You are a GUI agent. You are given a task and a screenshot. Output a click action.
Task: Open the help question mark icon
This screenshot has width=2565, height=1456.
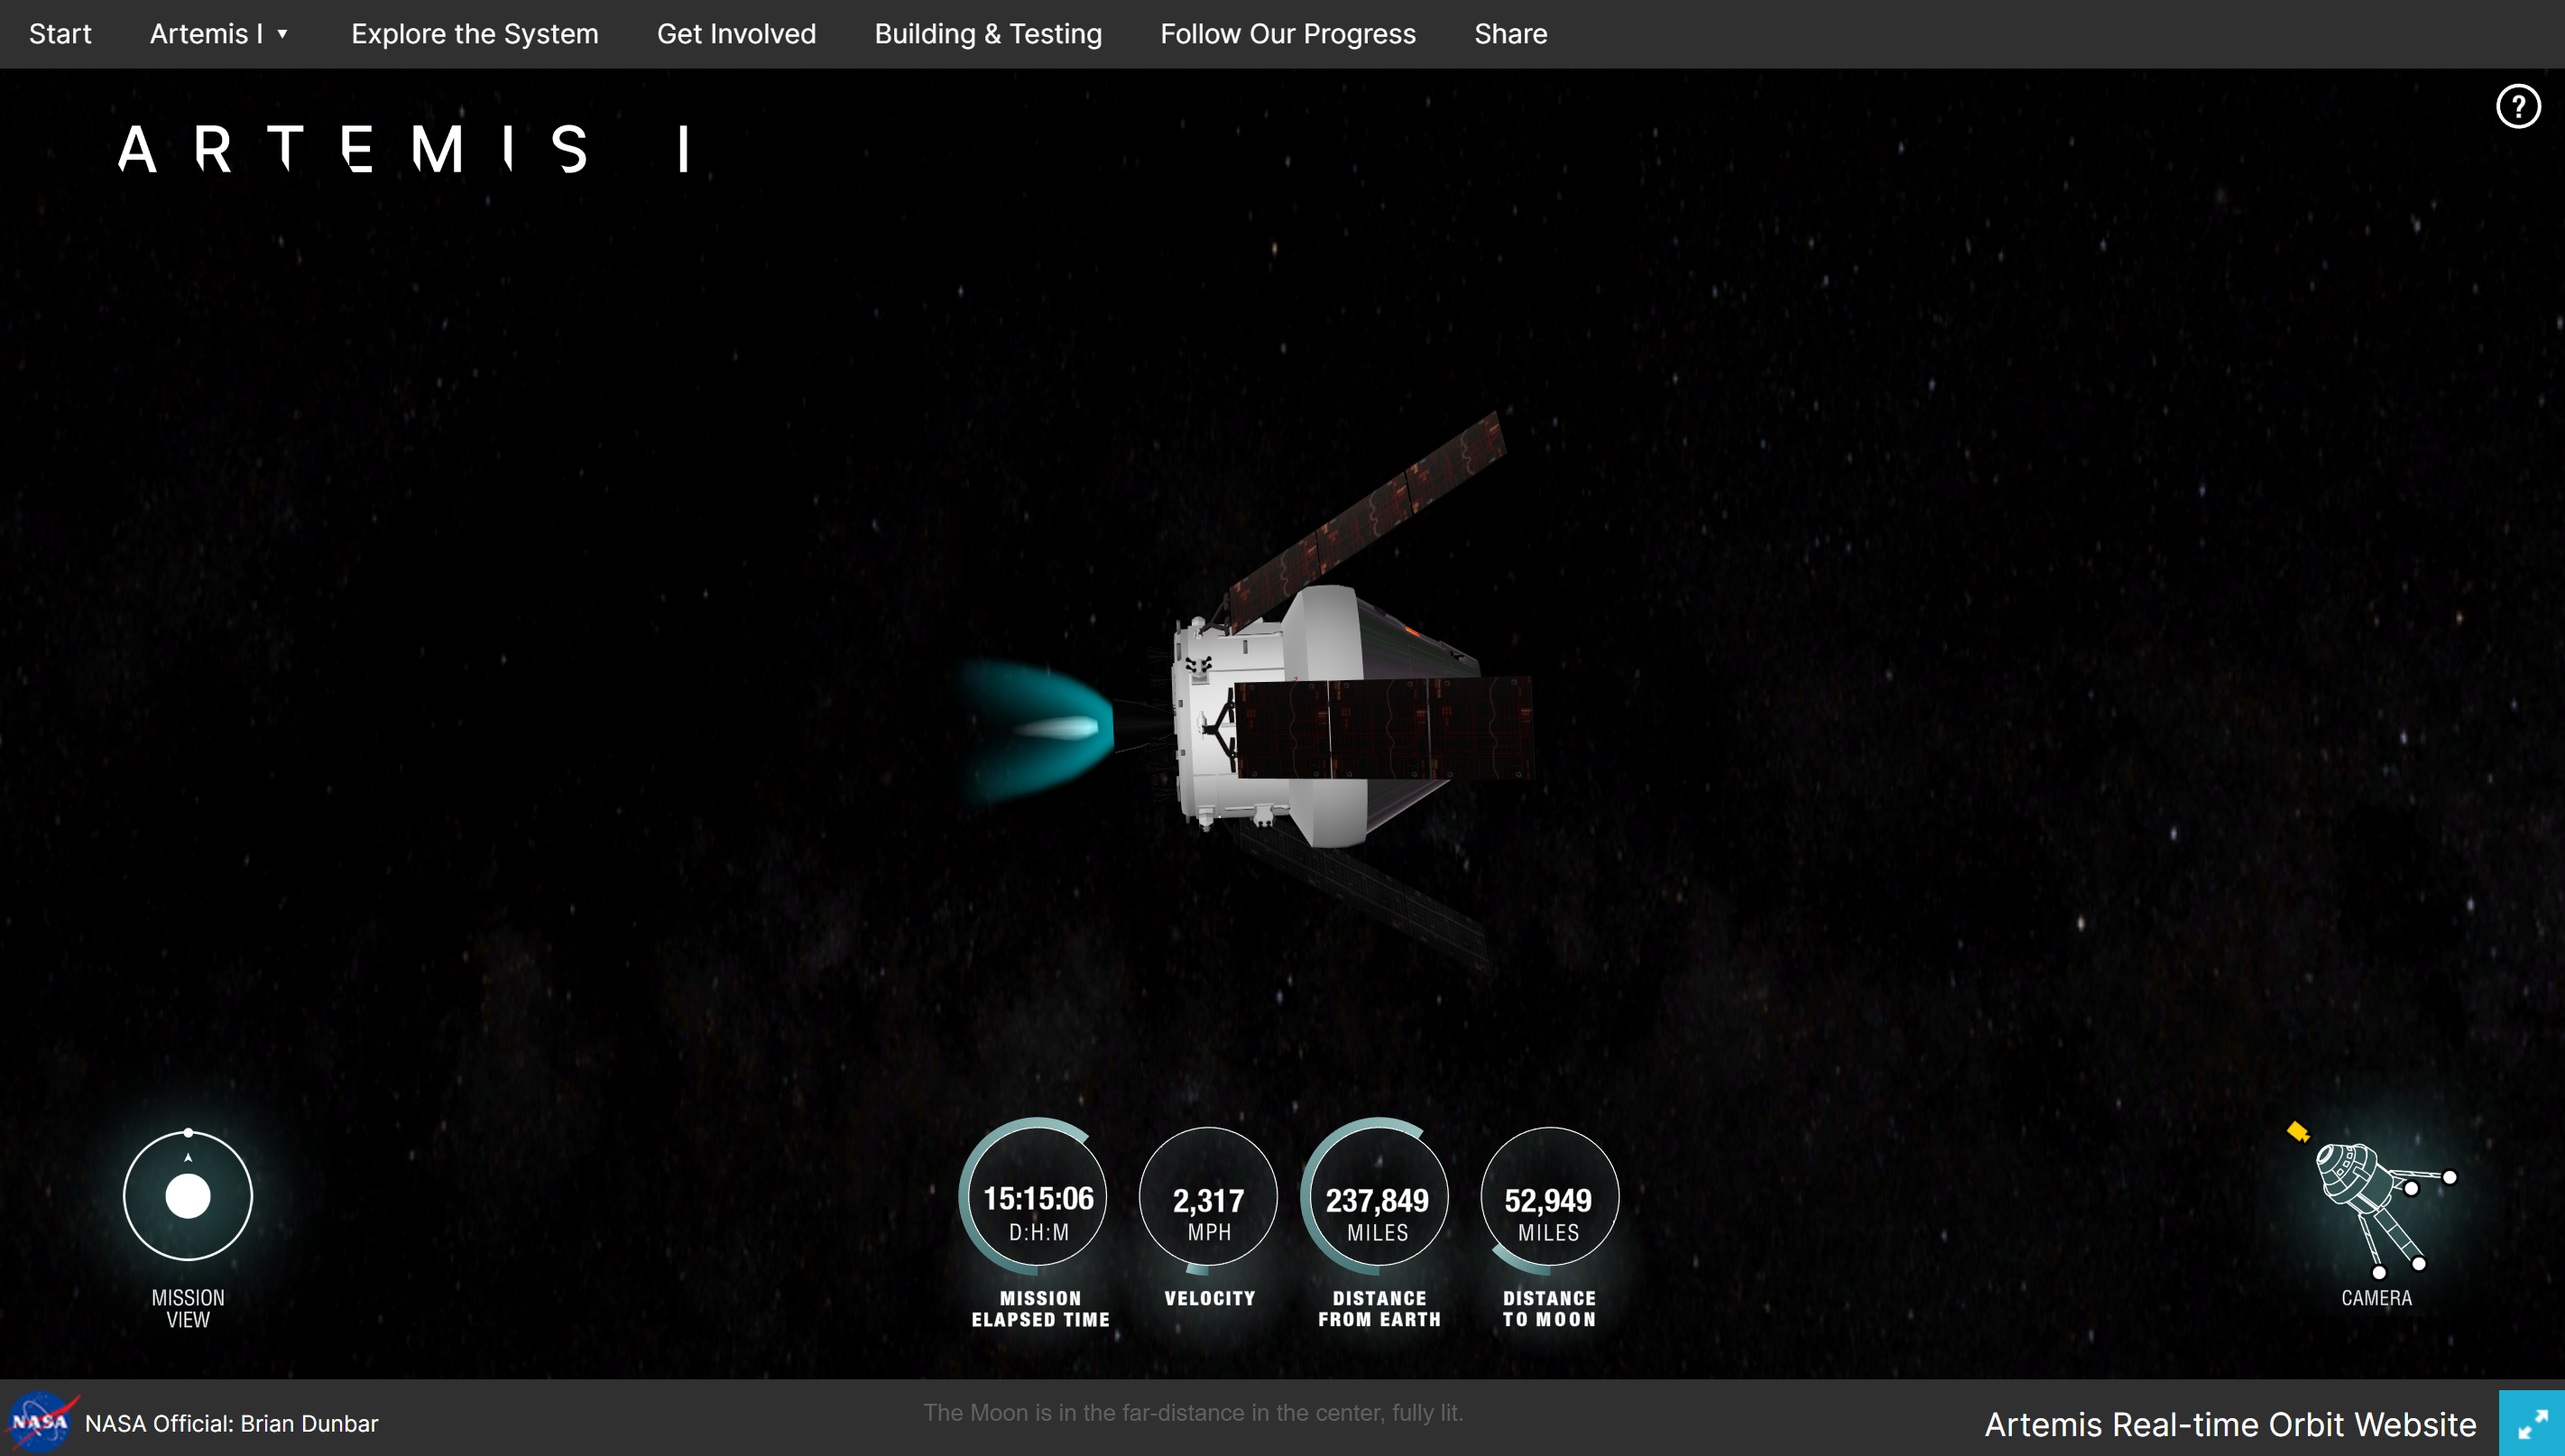coord(2517,106)
